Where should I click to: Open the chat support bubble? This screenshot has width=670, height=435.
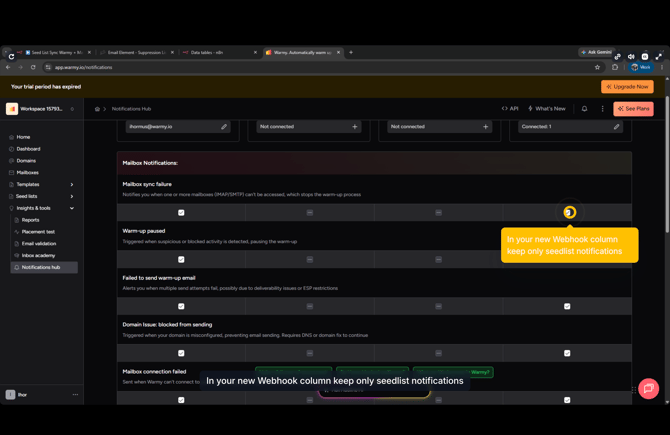648,388
